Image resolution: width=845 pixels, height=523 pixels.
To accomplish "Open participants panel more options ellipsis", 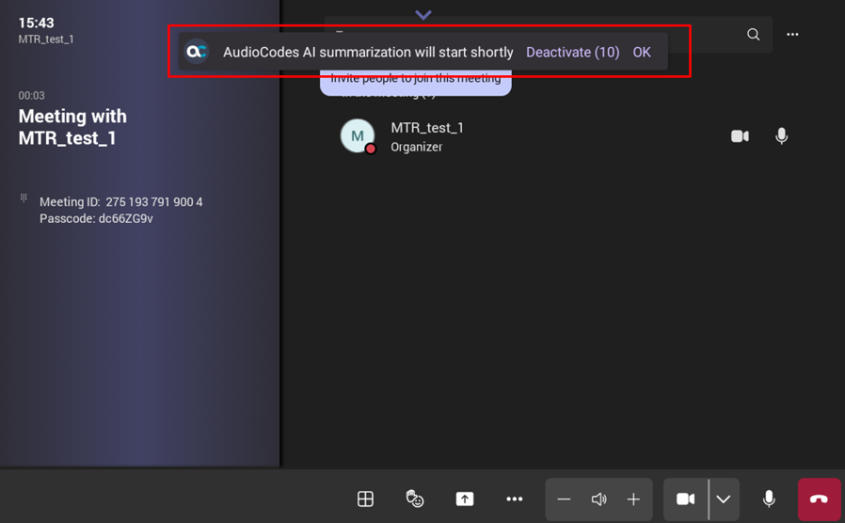I will [x=792, y=34].
